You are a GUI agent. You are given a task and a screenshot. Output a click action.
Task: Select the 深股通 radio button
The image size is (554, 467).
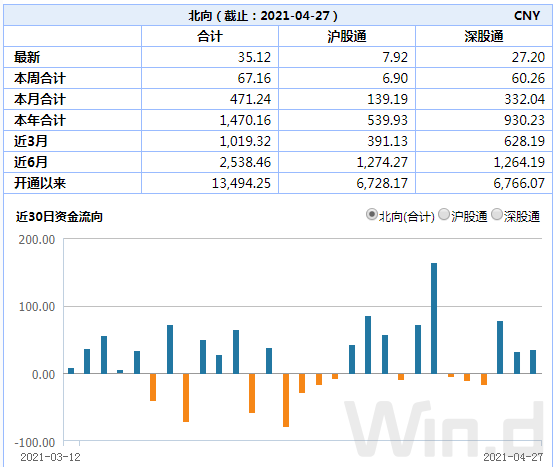click(497, 214)
